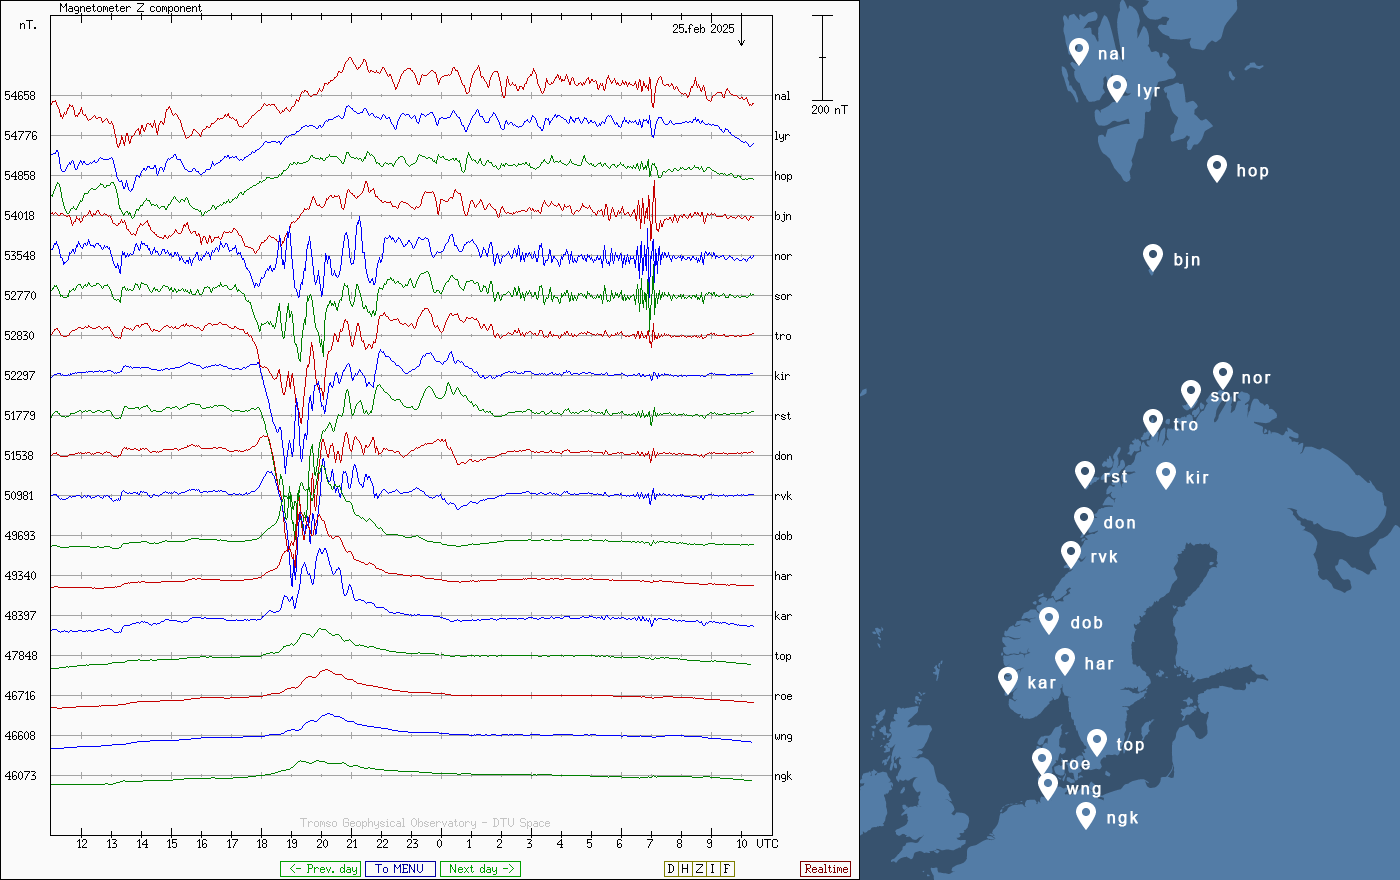Select the top station map pin

[x=1097, y=741]
